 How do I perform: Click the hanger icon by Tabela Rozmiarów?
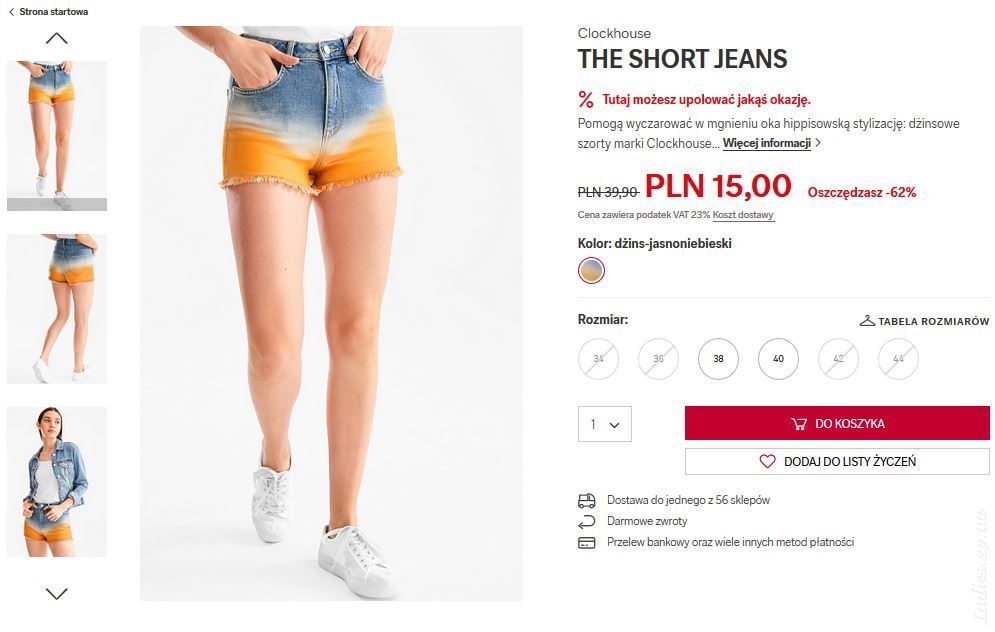pyautogui.click(x=867, y=321)
